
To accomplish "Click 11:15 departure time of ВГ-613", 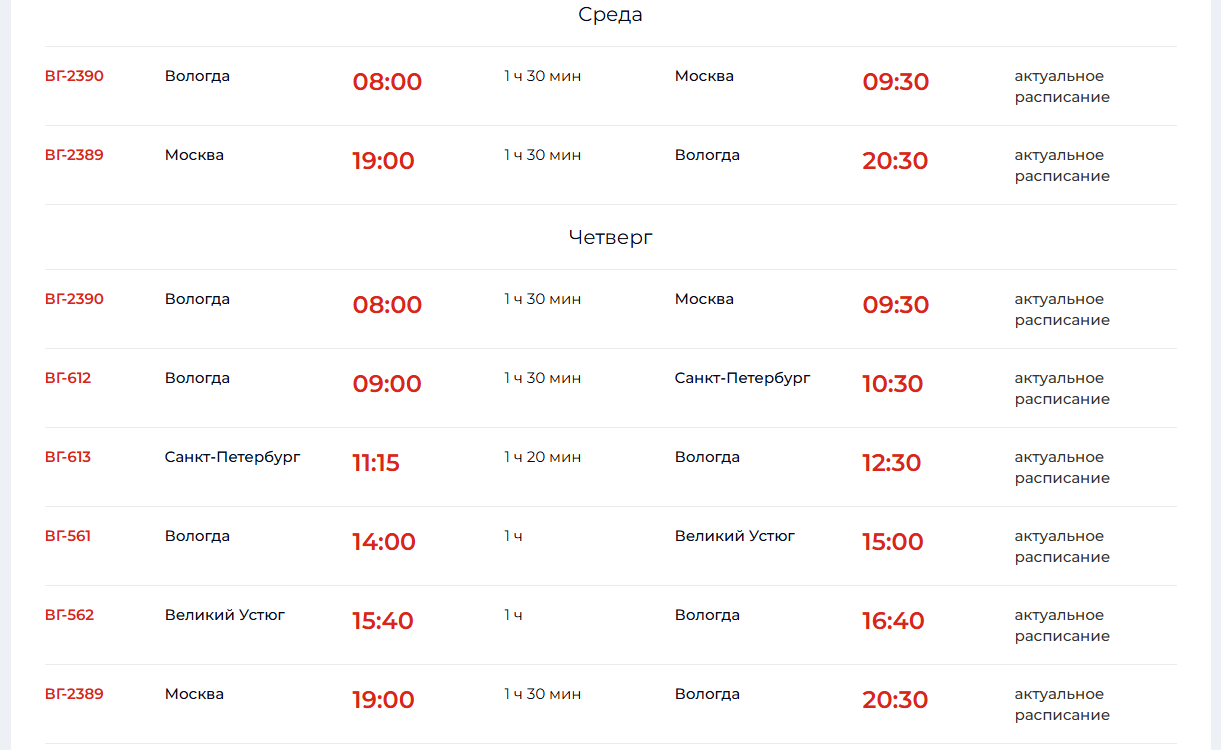I will pos(376,463).
